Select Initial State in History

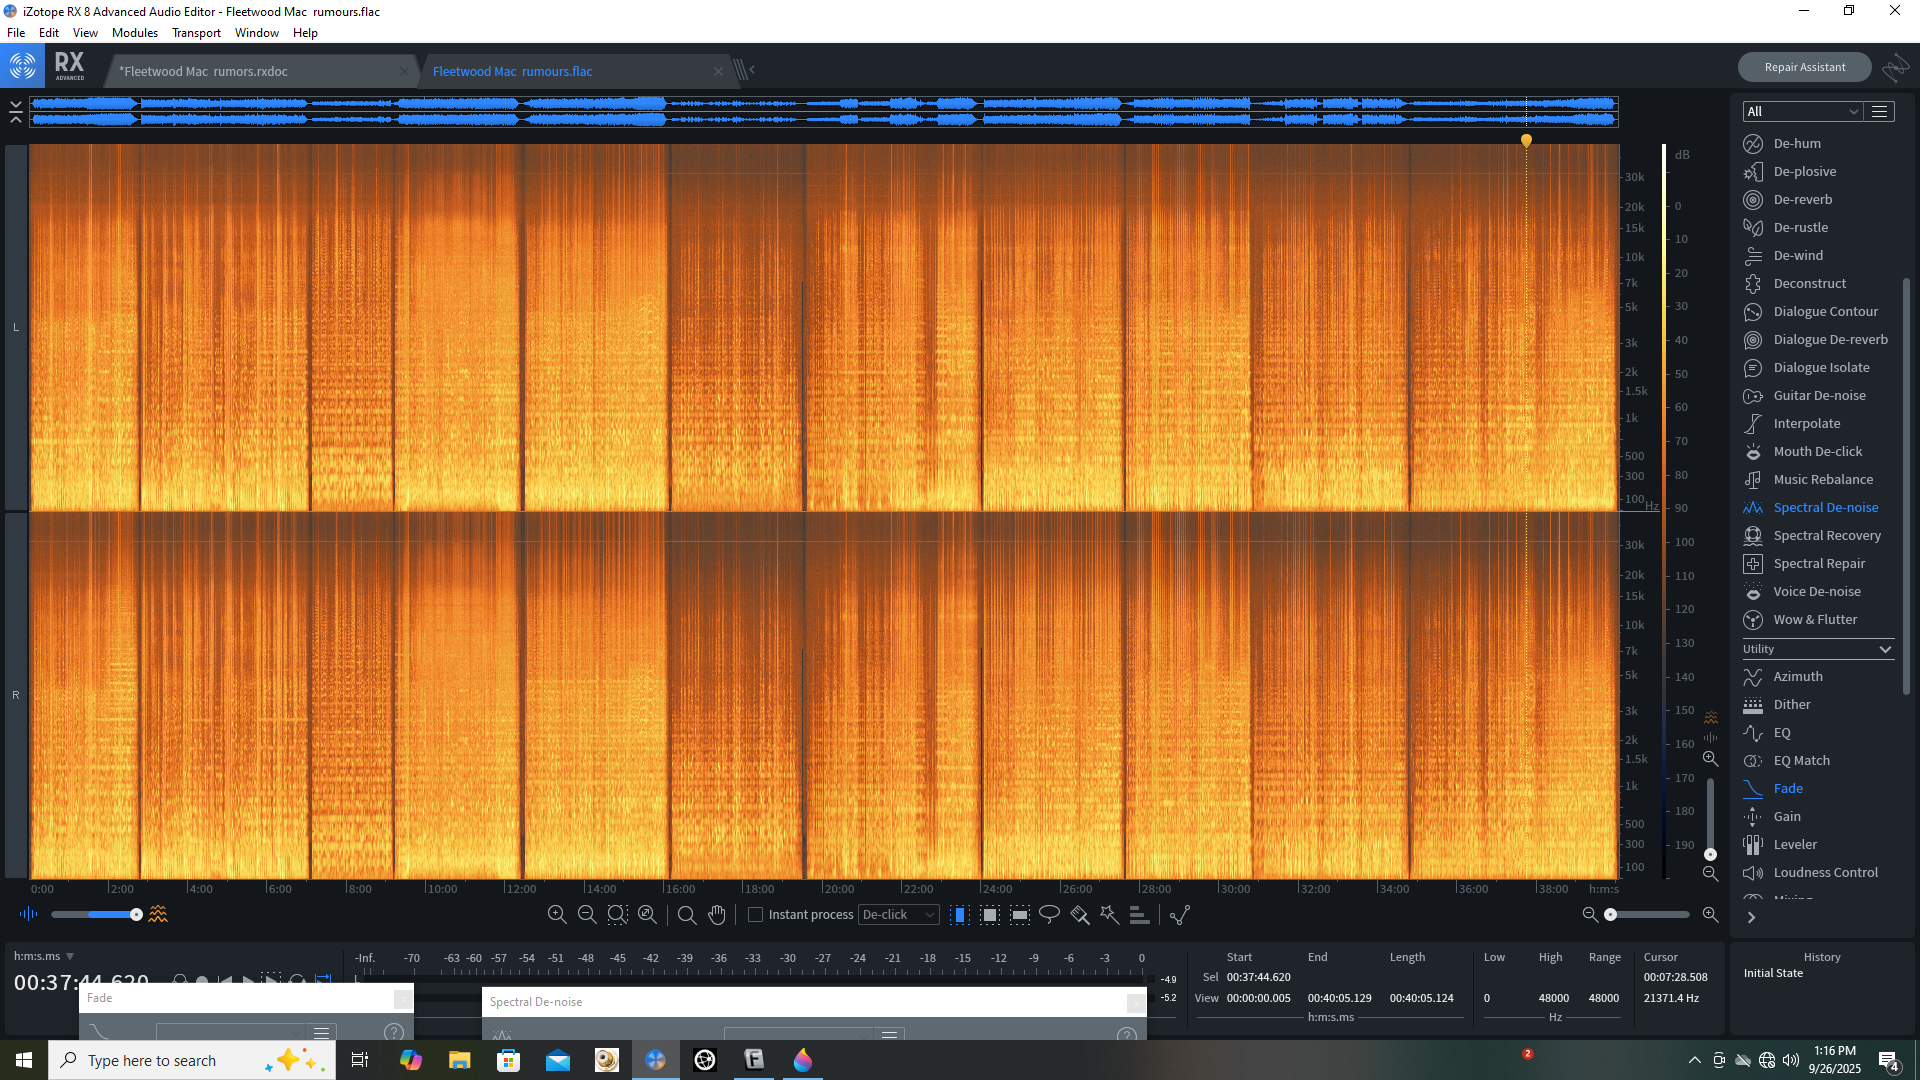tap(1773, 973)
